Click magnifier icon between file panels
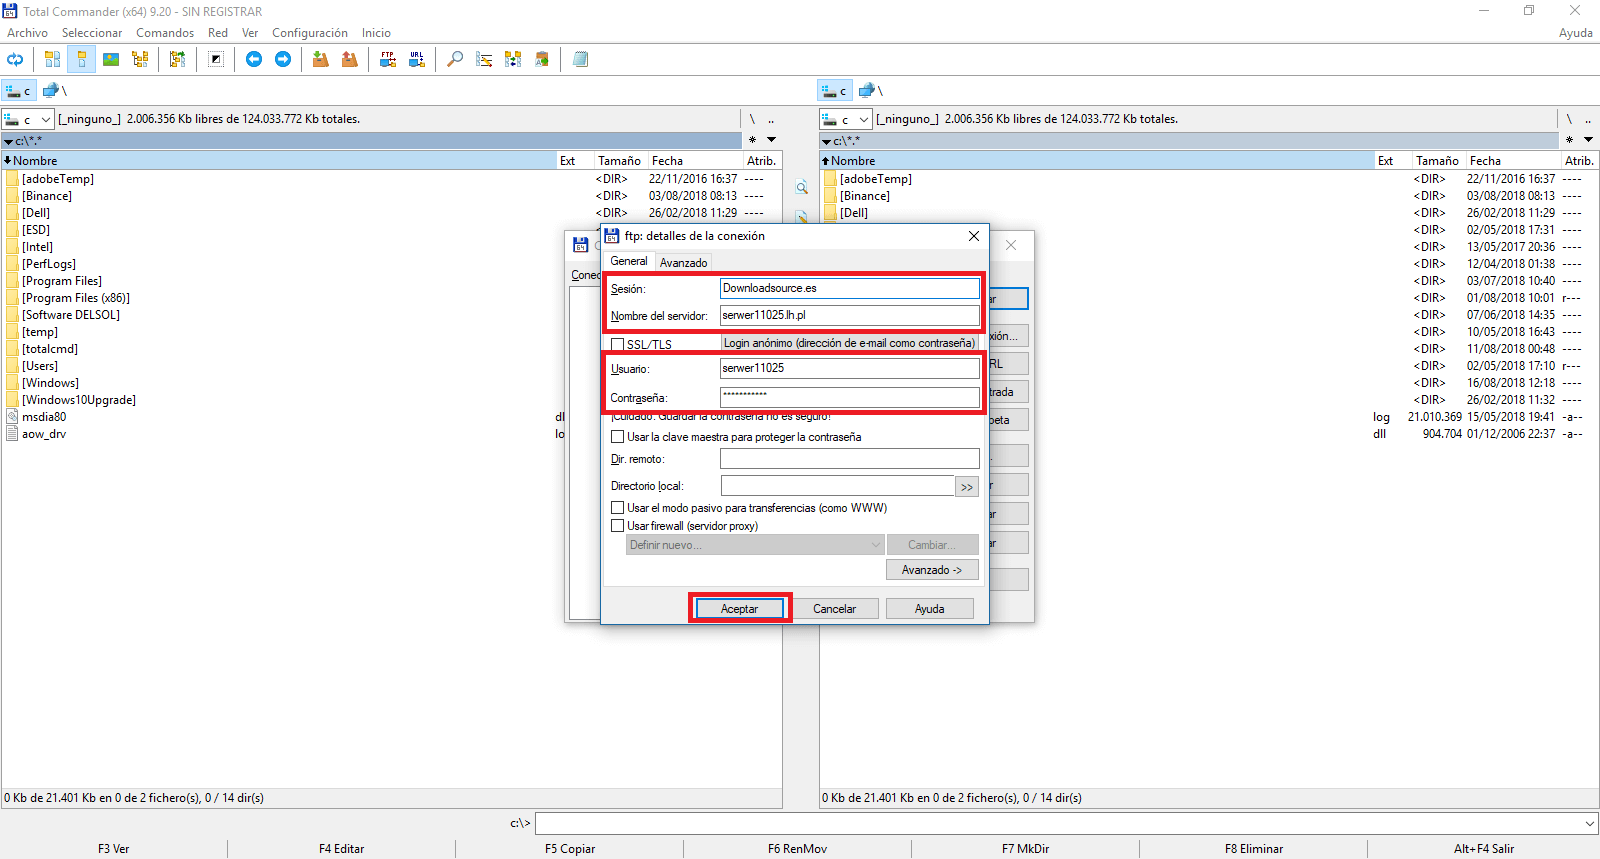The width and height of the screenshot is (1600, 859). pos(801,187)
